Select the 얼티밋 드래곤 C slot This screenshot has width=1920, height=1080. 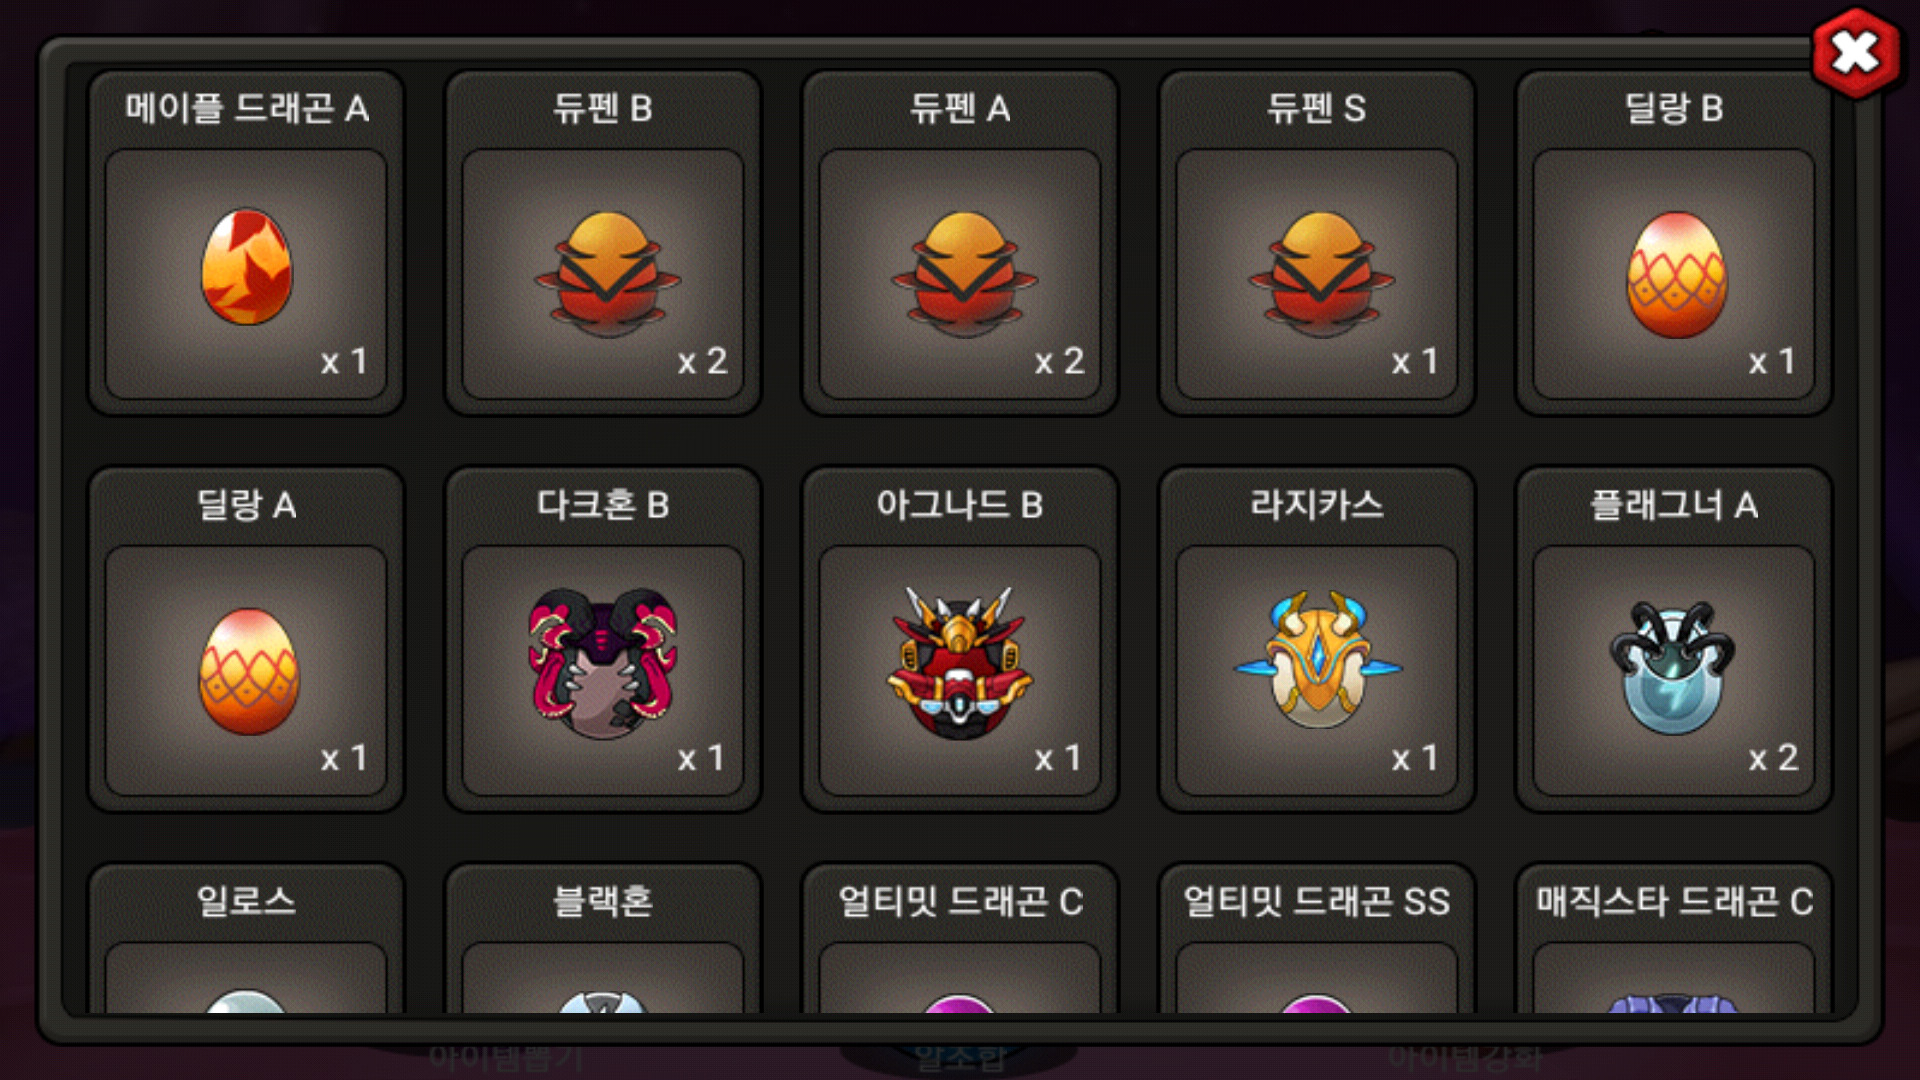[960, 940]
